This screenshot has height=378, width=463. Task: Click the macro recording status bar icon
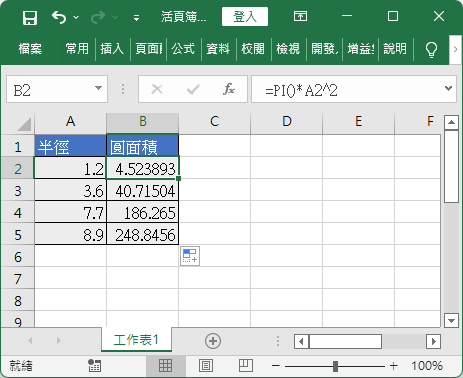click(94, 366)
